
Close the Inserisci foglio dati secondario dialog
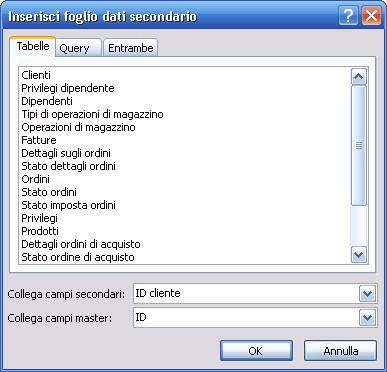pyautogui.click(x=371, y=16)
